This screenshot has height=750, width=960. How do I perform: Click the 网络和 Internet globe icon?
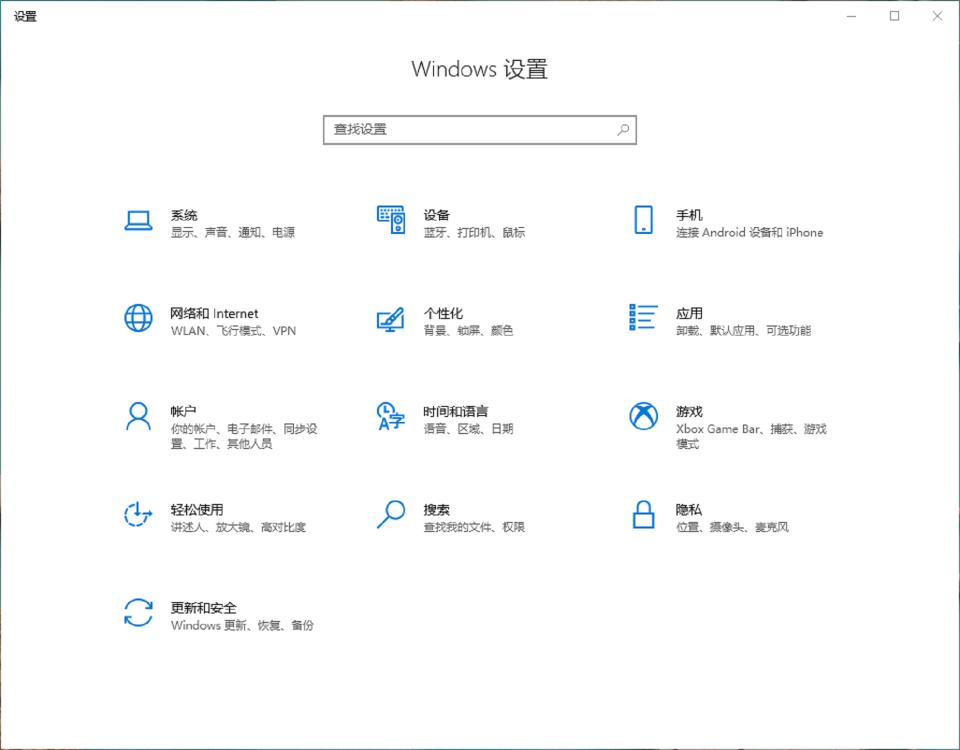138,318
